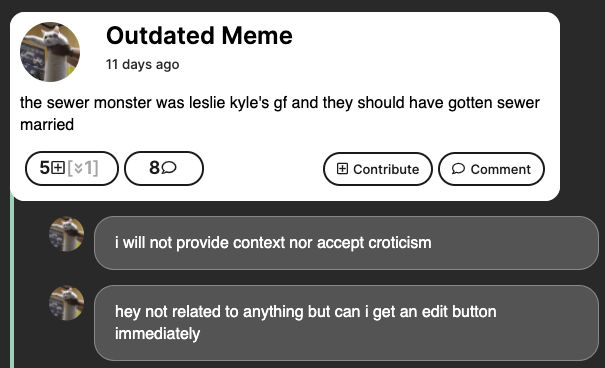Collapse thread using the green vertical line
The height and width of the screenshot is (368, 605).
click(x=12, y=282)
